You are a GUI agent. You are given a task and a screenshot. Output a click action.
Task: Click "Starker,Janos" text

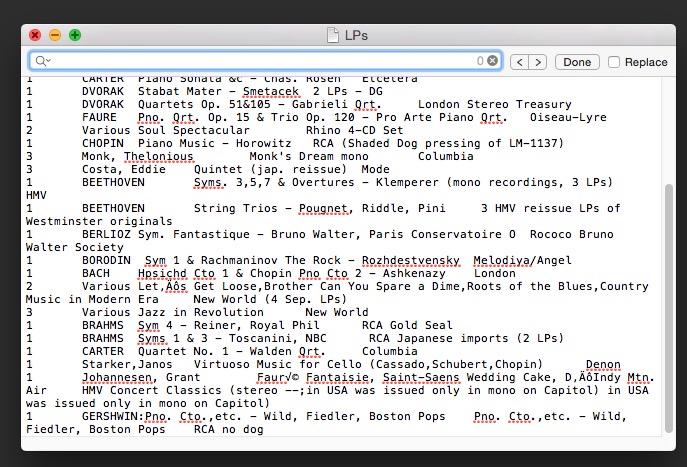tap(127, 364)
